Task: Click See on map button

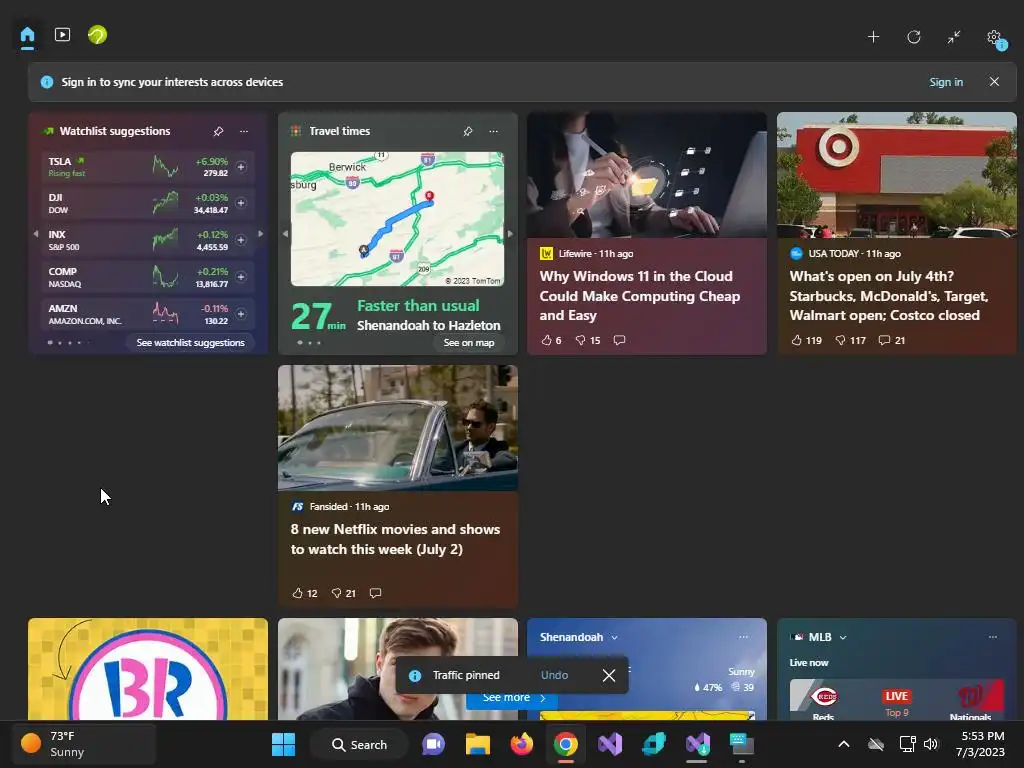Action: pos(468,343)
